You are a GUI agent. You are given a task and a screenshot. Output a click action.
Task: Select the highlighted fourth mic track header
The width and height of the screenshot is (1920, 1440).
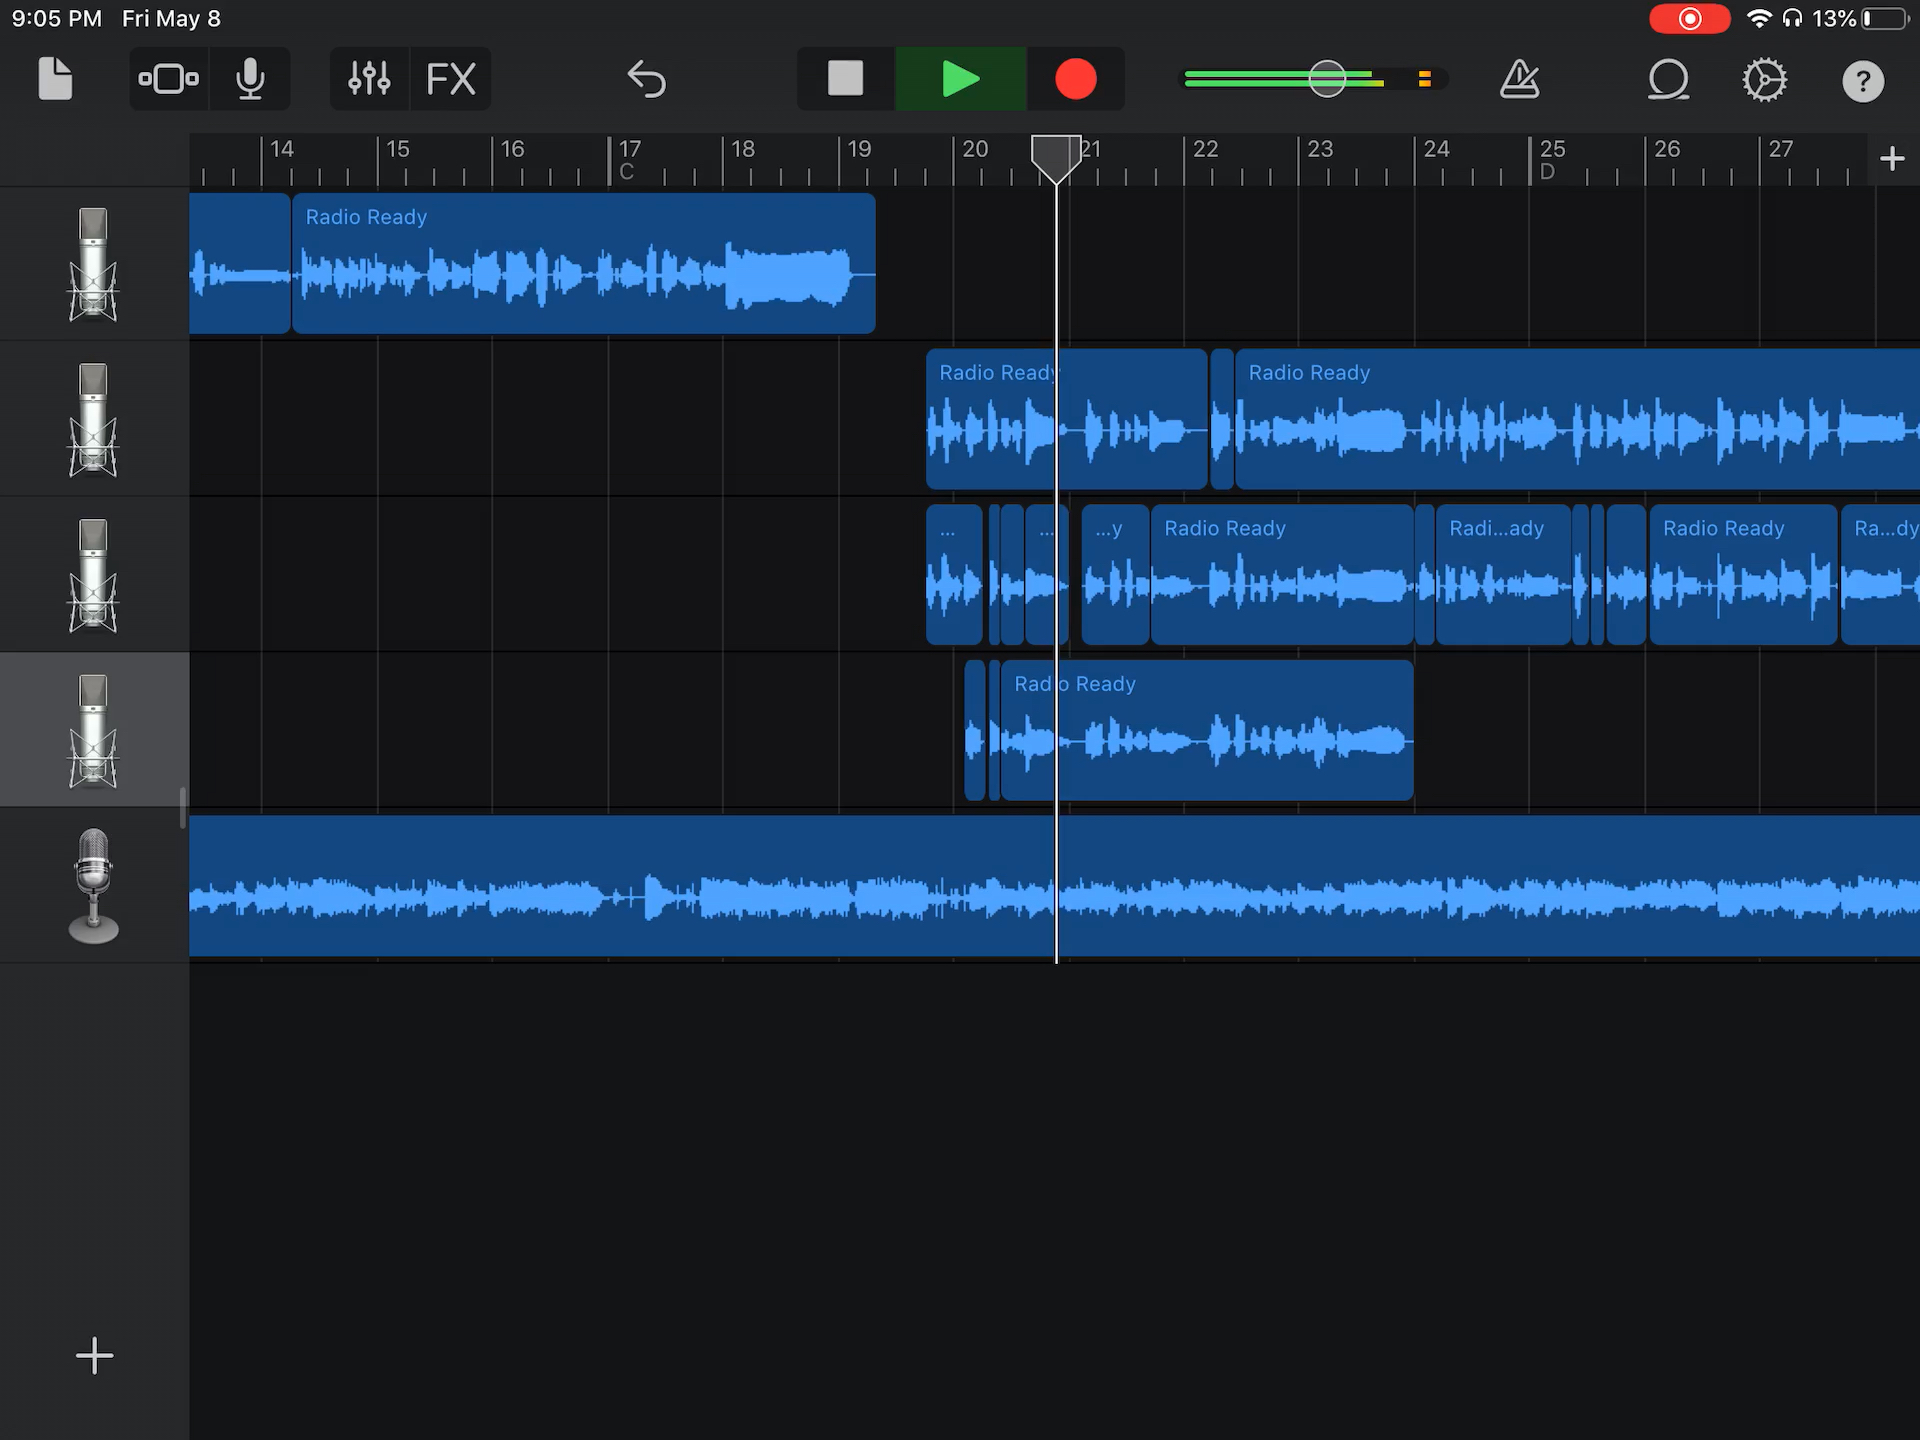94,730
